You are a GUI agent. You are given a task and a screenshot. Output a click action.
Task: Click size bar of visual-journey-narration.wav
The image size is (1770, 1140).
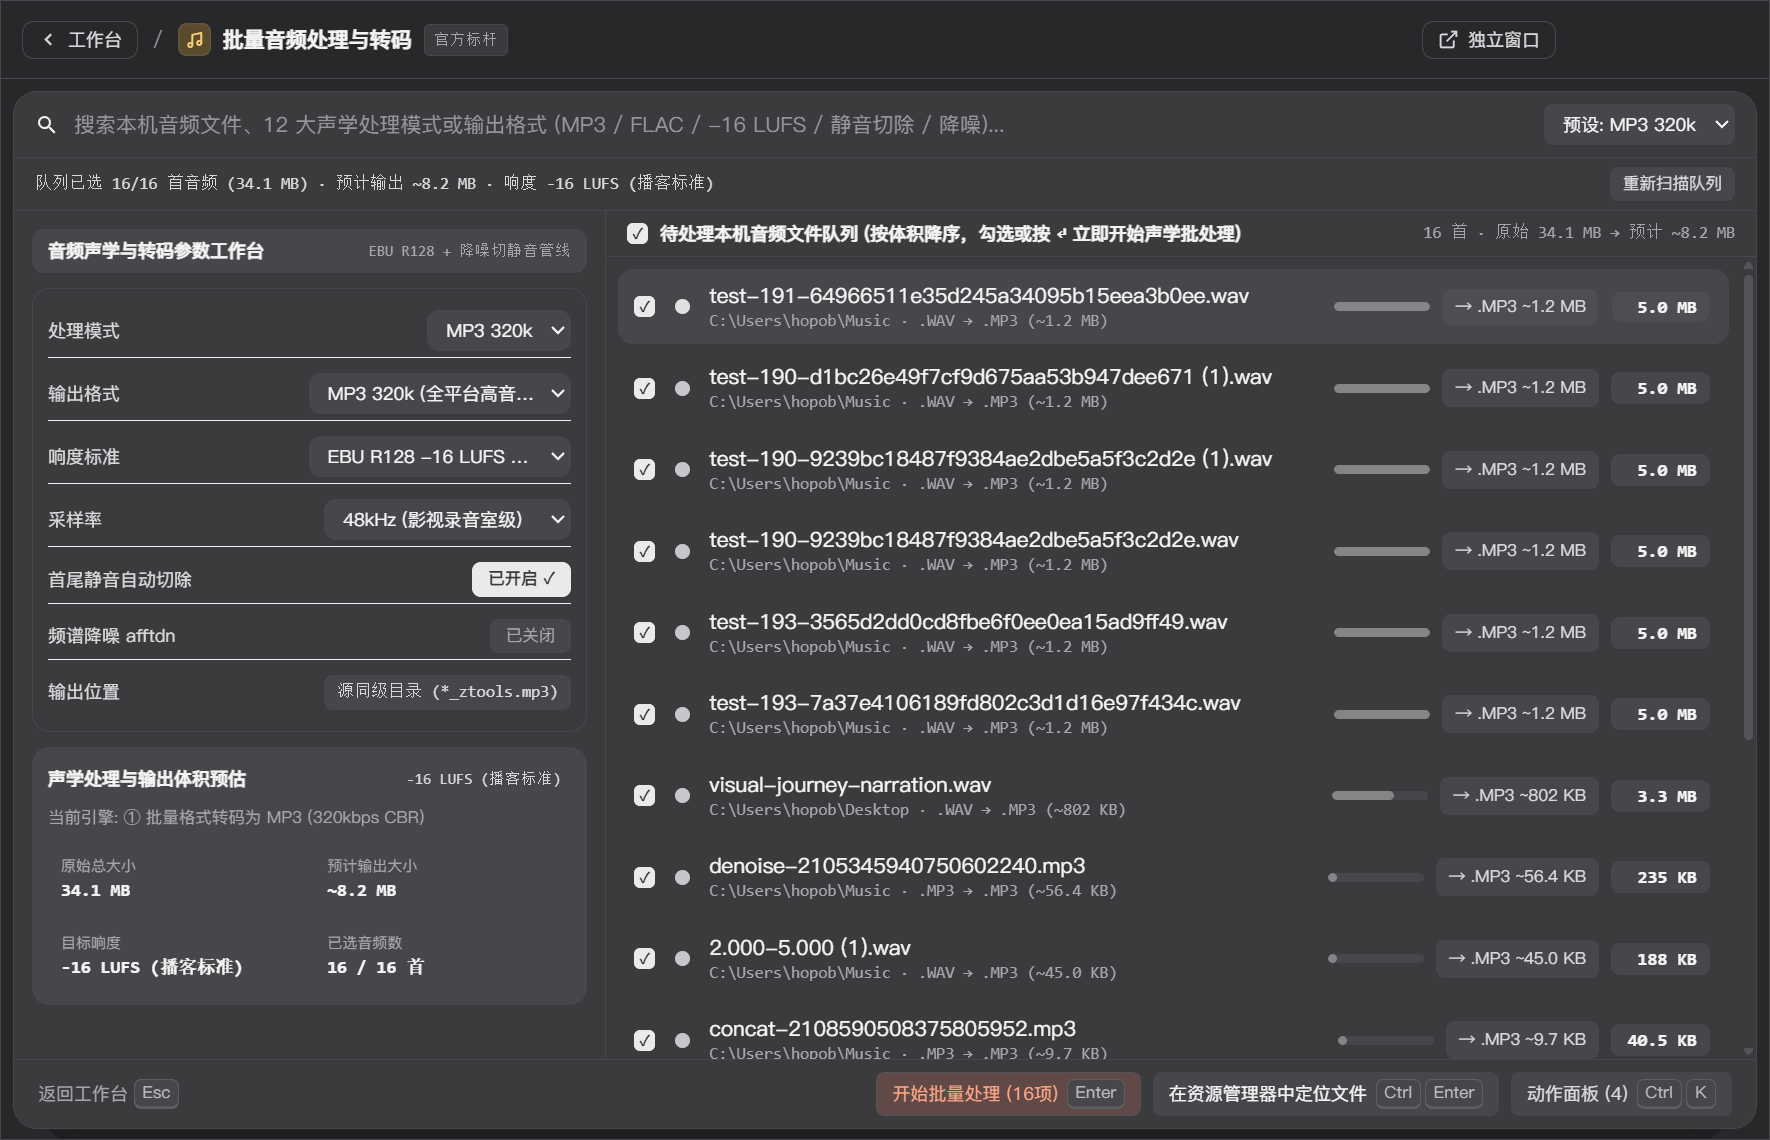(x=1380, y=796)
